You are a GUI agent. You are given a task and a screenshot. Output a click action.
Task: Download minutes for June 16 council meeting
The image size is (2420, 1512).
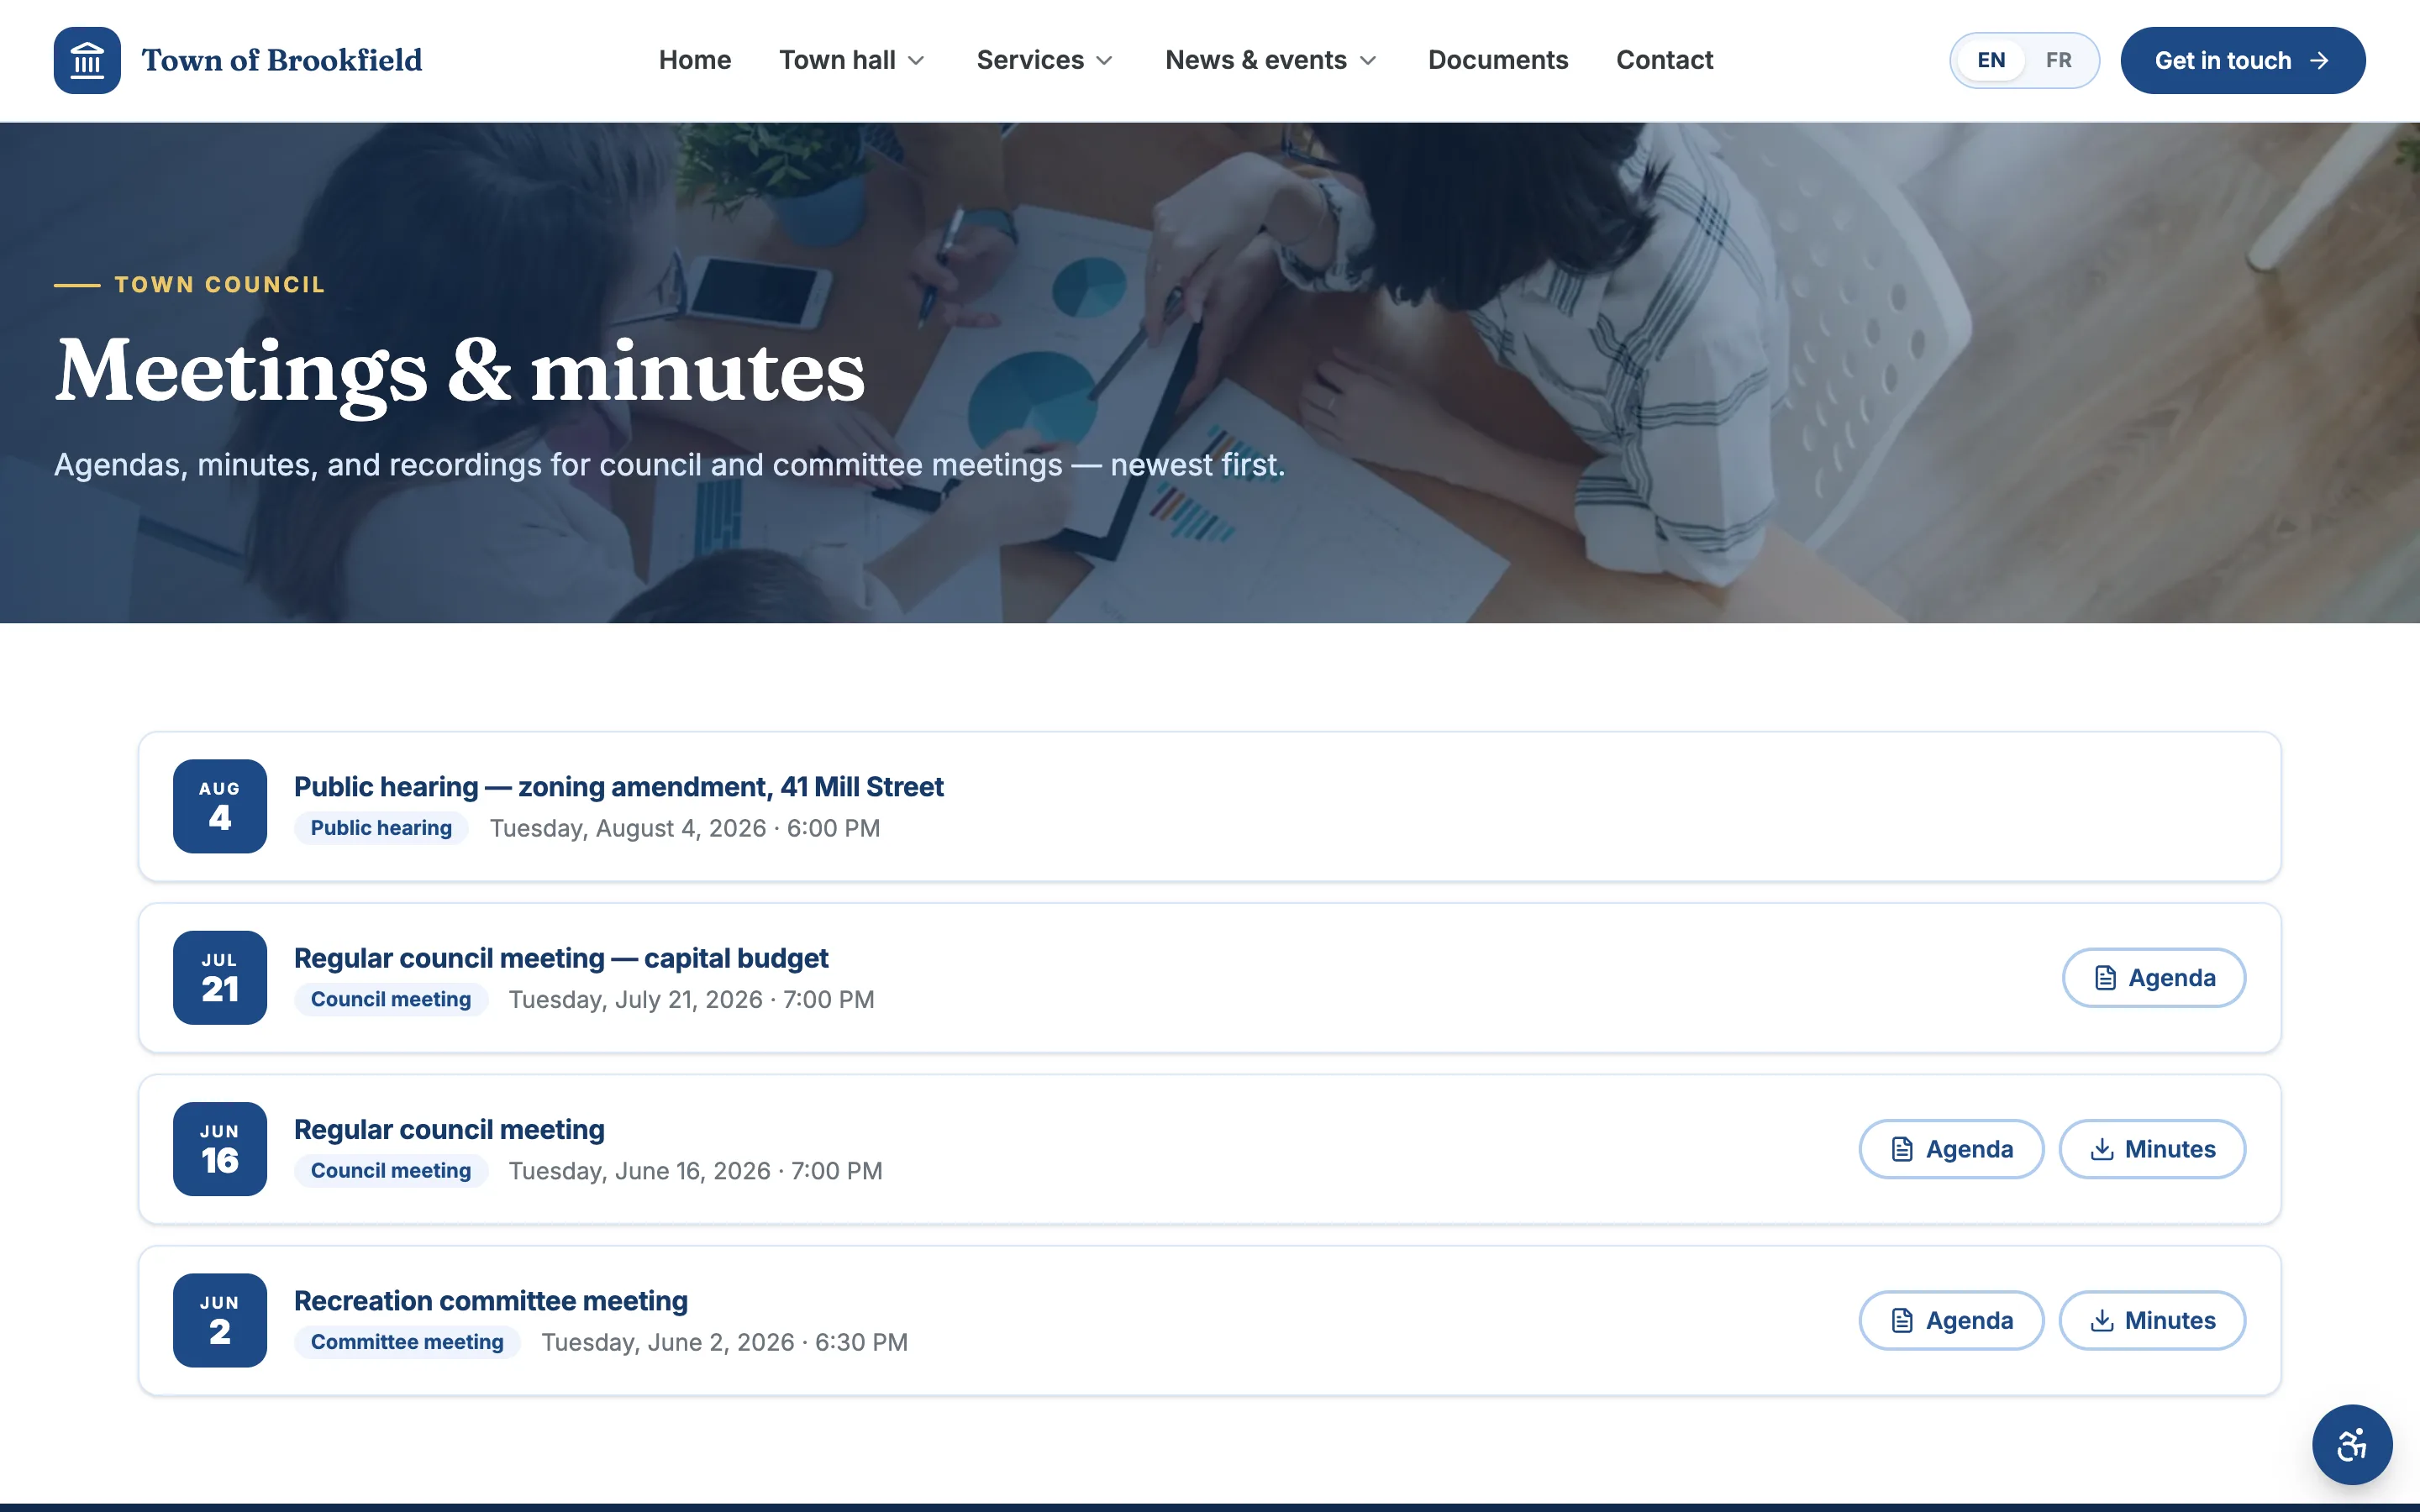pyautogui.click(x=2152, y=1149)
